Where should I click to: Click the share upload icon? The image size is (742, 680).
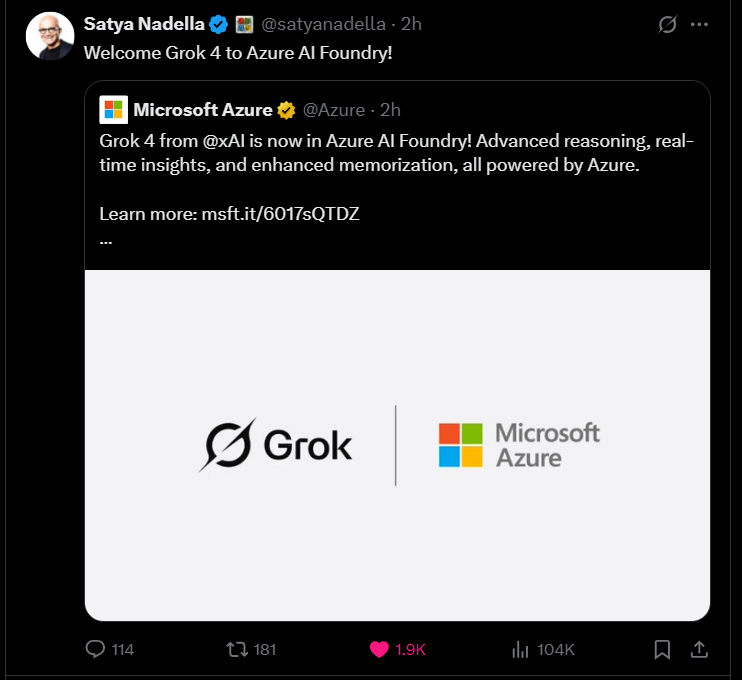700,649
